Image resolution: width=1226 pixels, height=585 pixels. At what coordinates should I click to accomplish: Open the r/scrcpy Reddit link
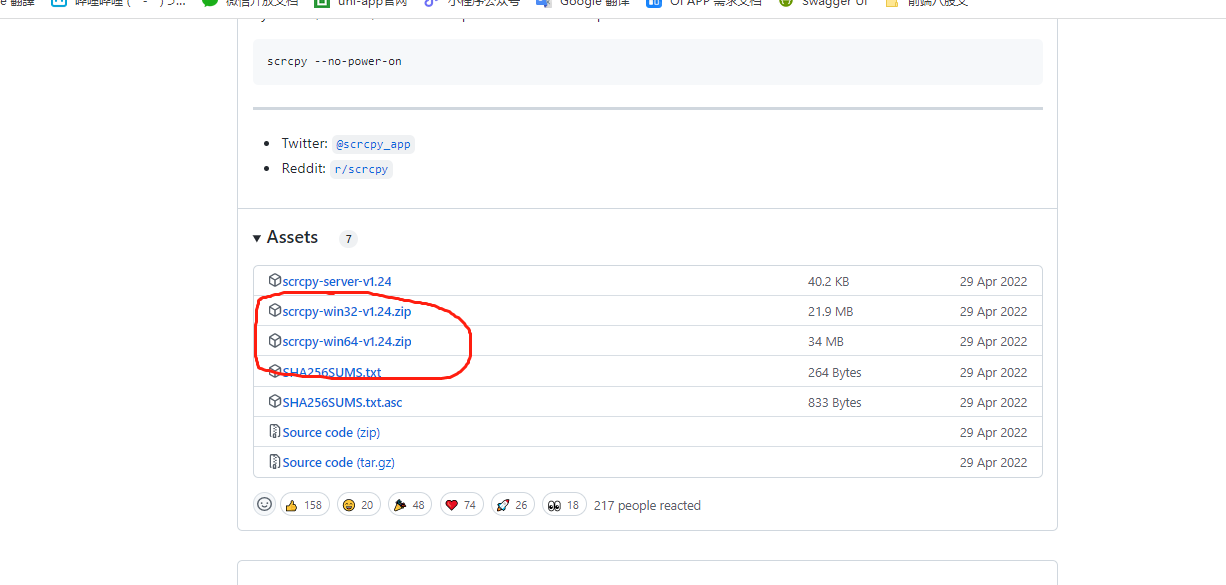[x=361, y=169]
